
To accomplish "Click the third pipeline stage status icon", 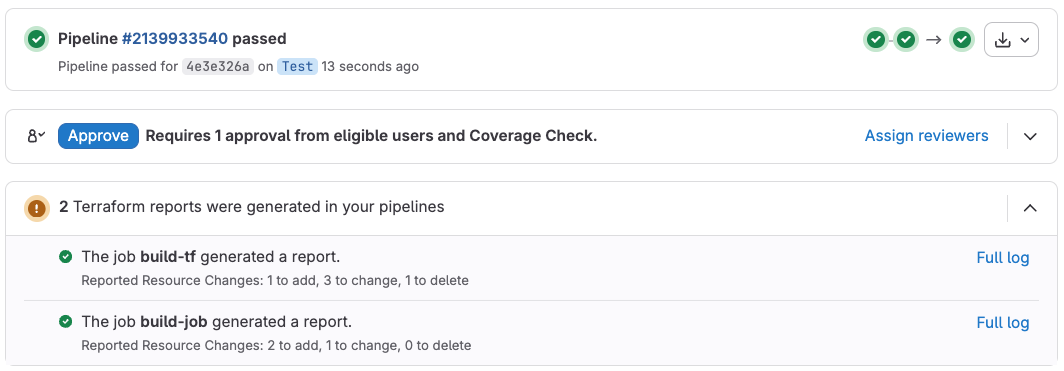I will (x=961, y=40).
